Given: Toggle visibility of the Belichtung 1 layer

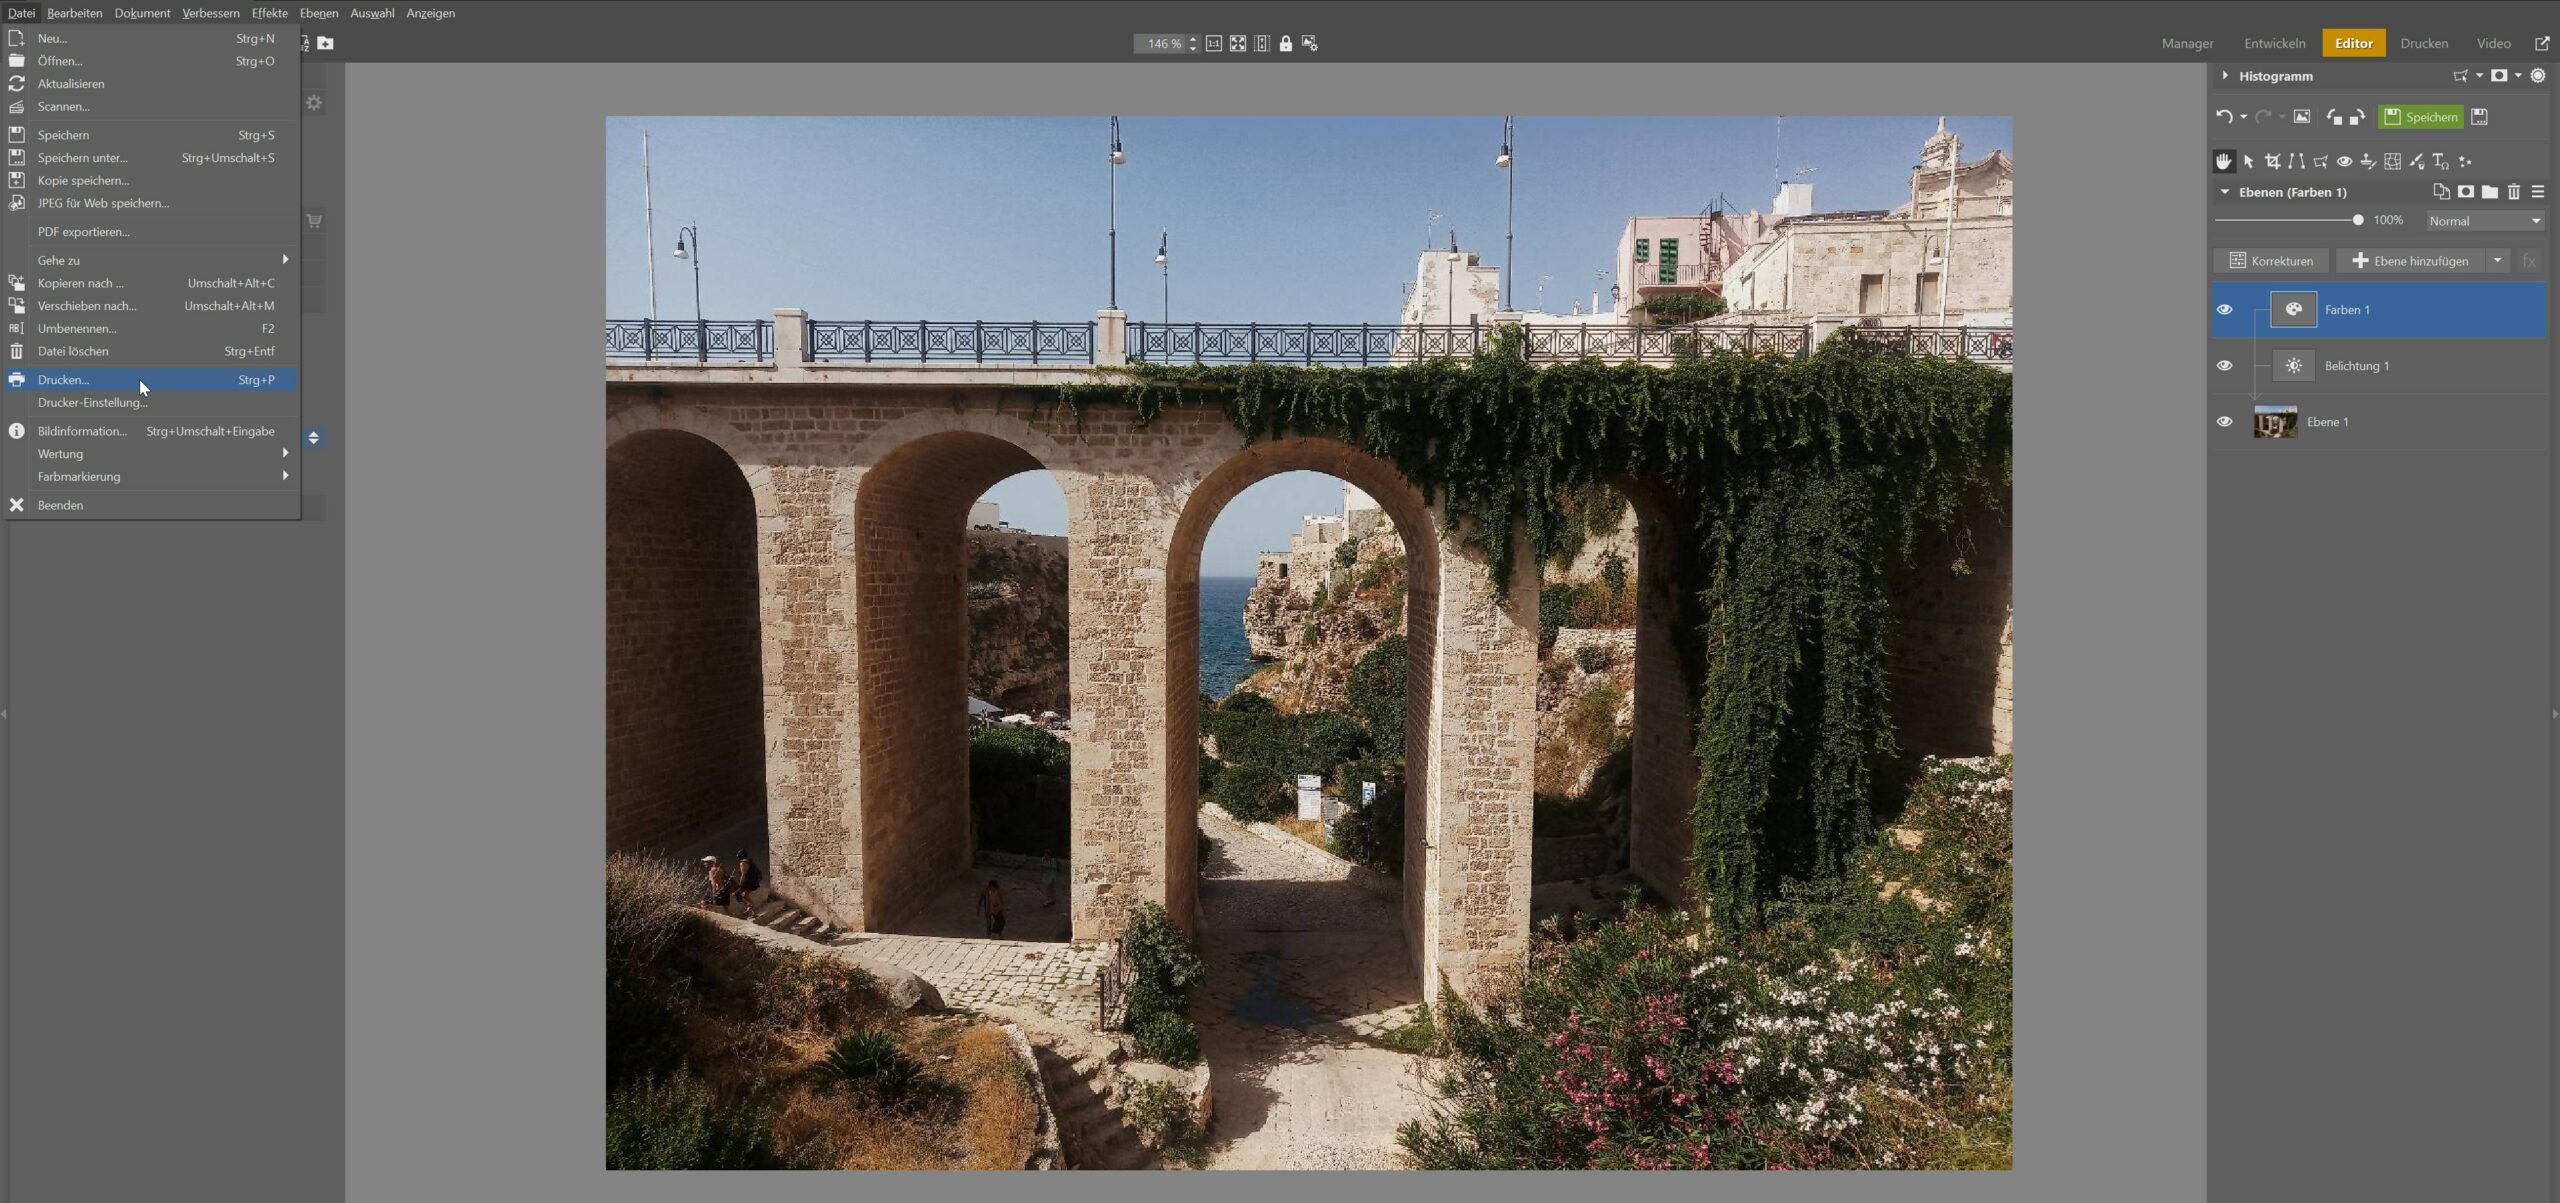Looking at the screenshot, I should pyautogui.click(x=2224, y=366).
